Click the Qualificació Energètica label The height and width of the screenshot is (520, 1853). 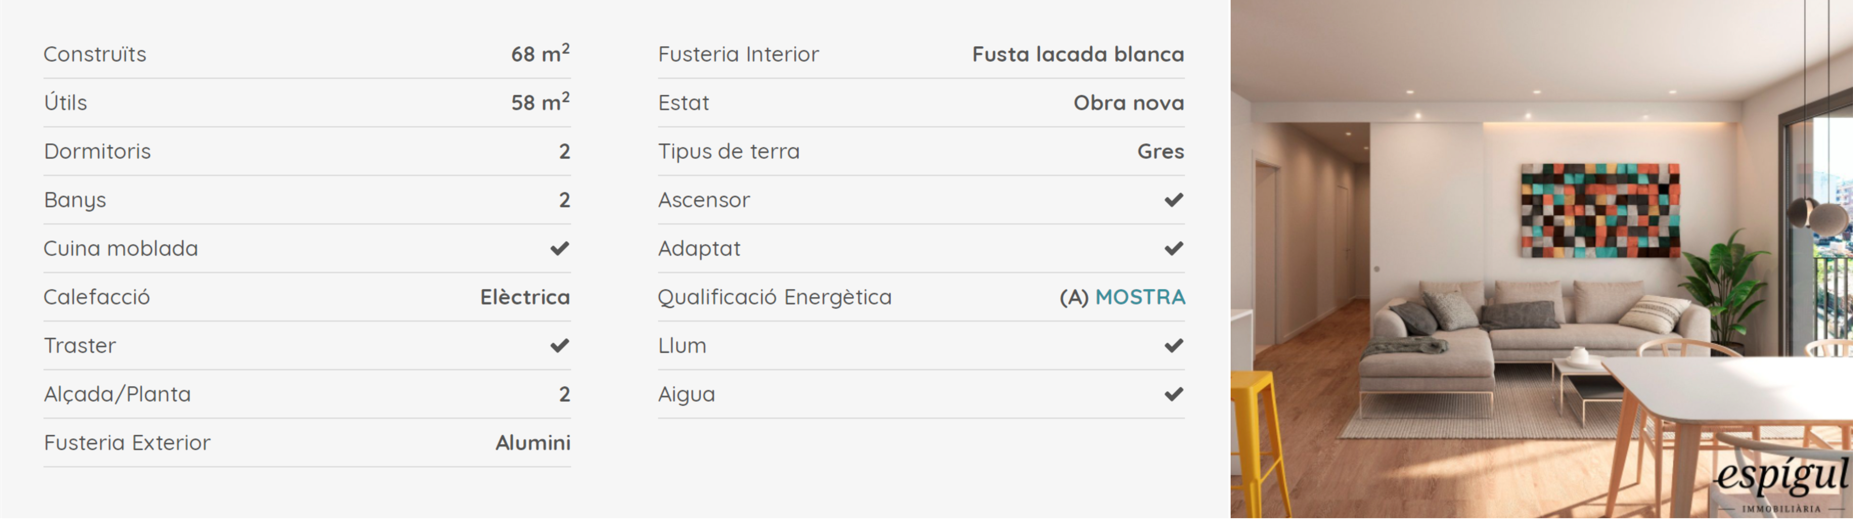pyautogui.click(x=775, y=297)
